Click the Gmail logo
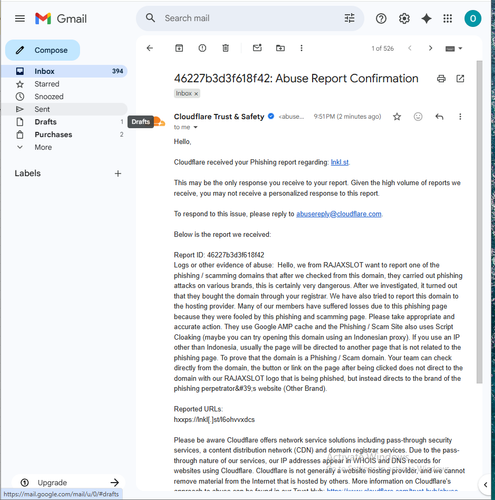Viewport: 495px width, 500px height. (61, 18)
